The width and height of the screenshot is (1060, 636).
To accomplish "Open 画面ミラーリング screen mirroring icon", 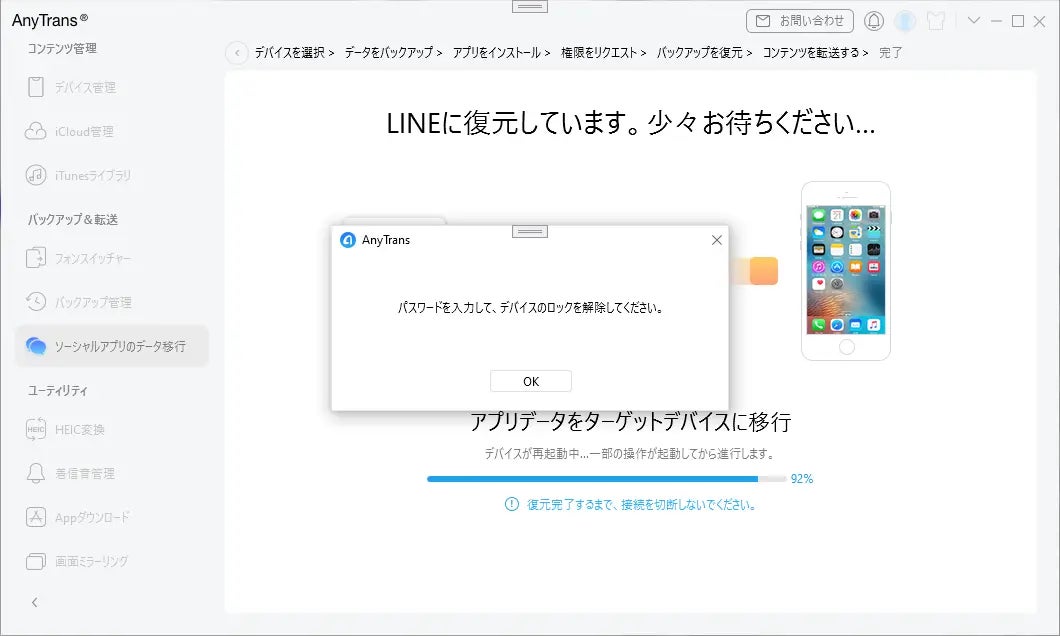I will coord(36,561).
